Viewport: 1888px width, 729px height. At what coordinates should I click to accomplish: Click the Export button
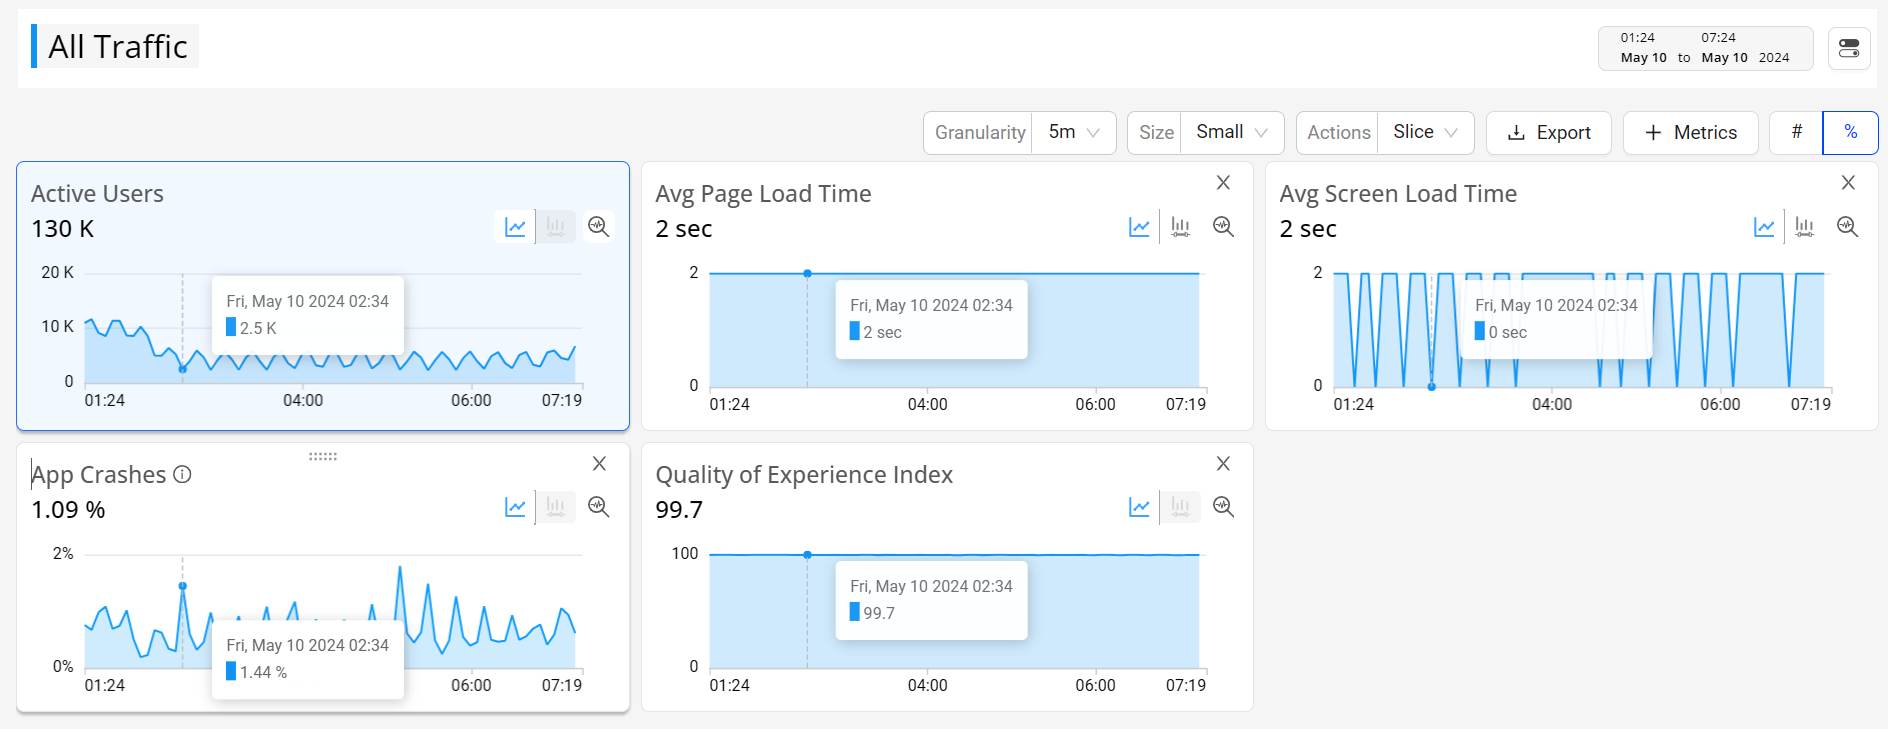[x=1548, y=133]
